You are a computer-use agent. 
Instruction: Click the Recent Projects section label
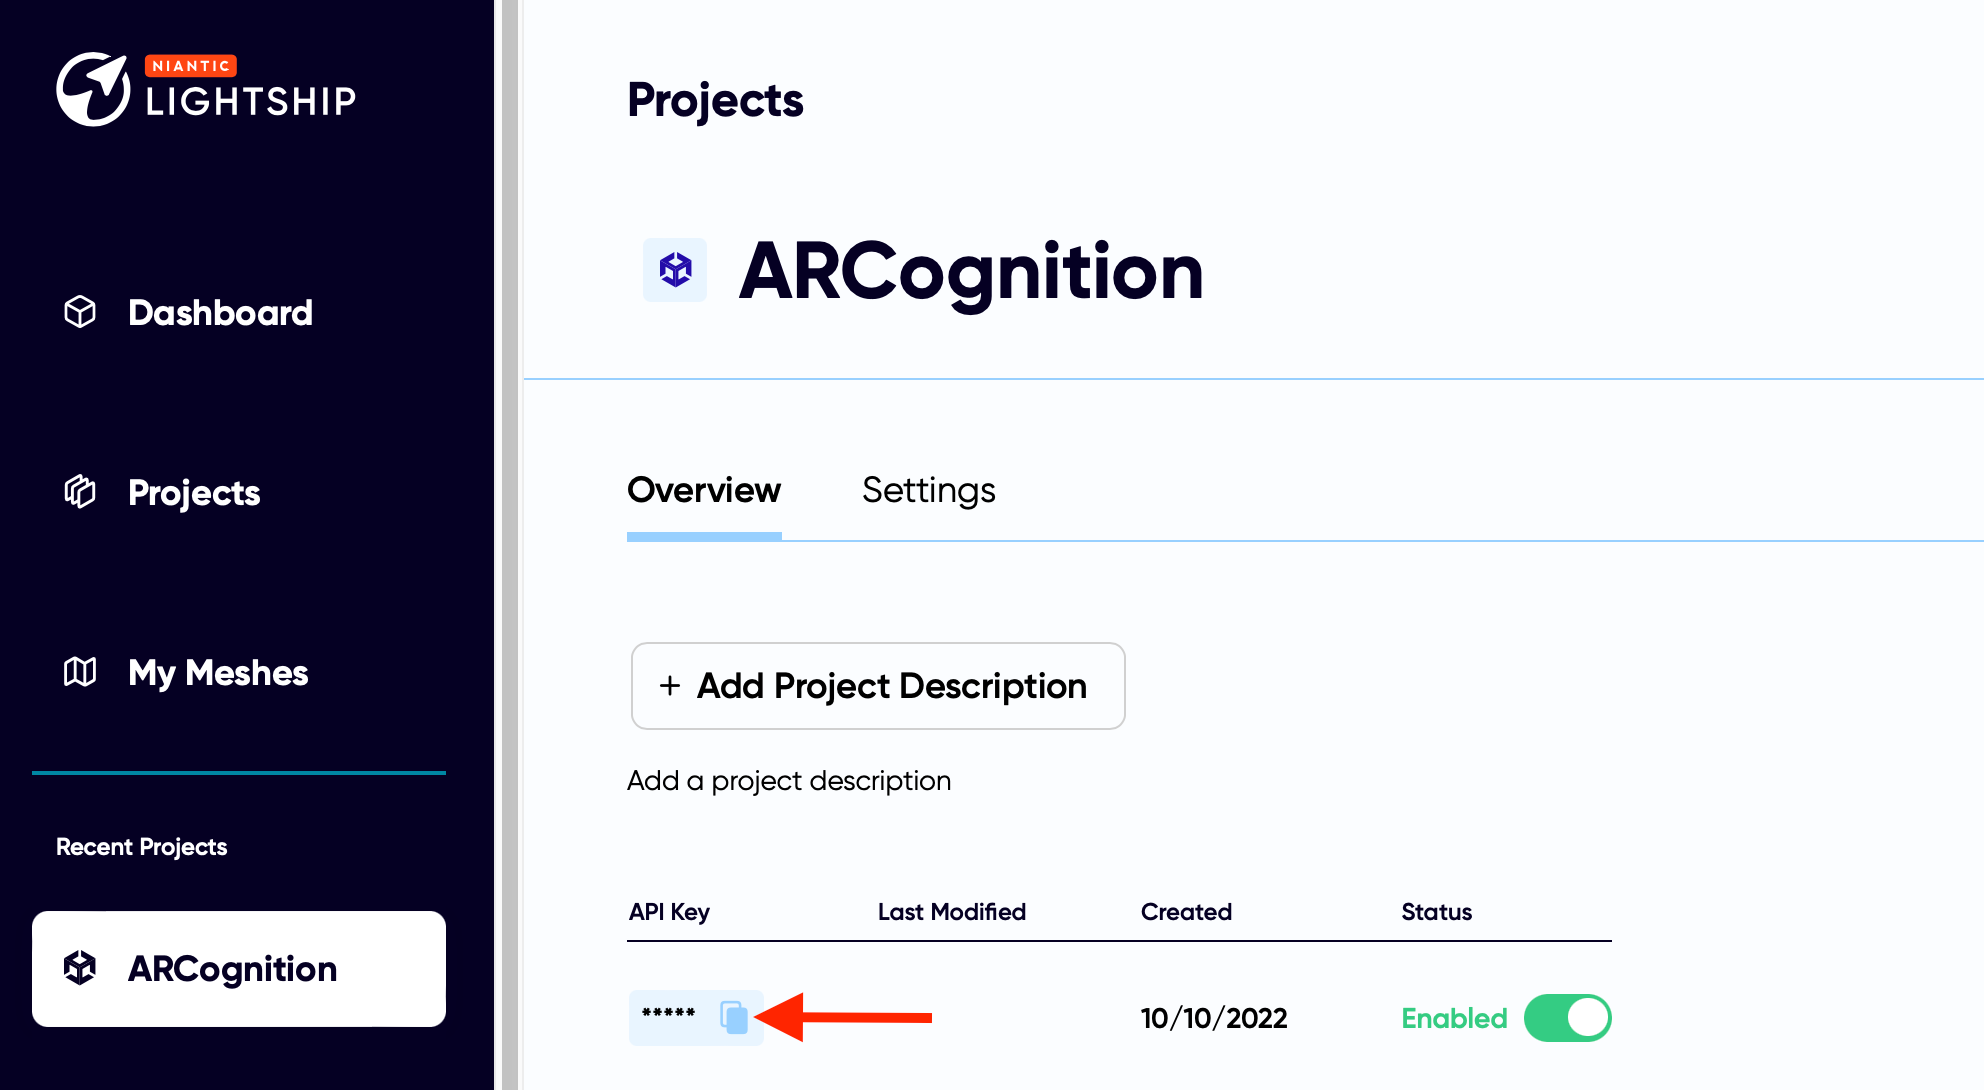coord(141,846)
